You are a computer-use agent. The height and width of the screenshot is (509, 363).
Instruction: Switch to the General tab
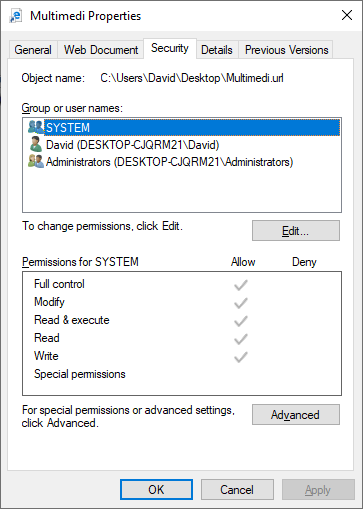(33, 50)
